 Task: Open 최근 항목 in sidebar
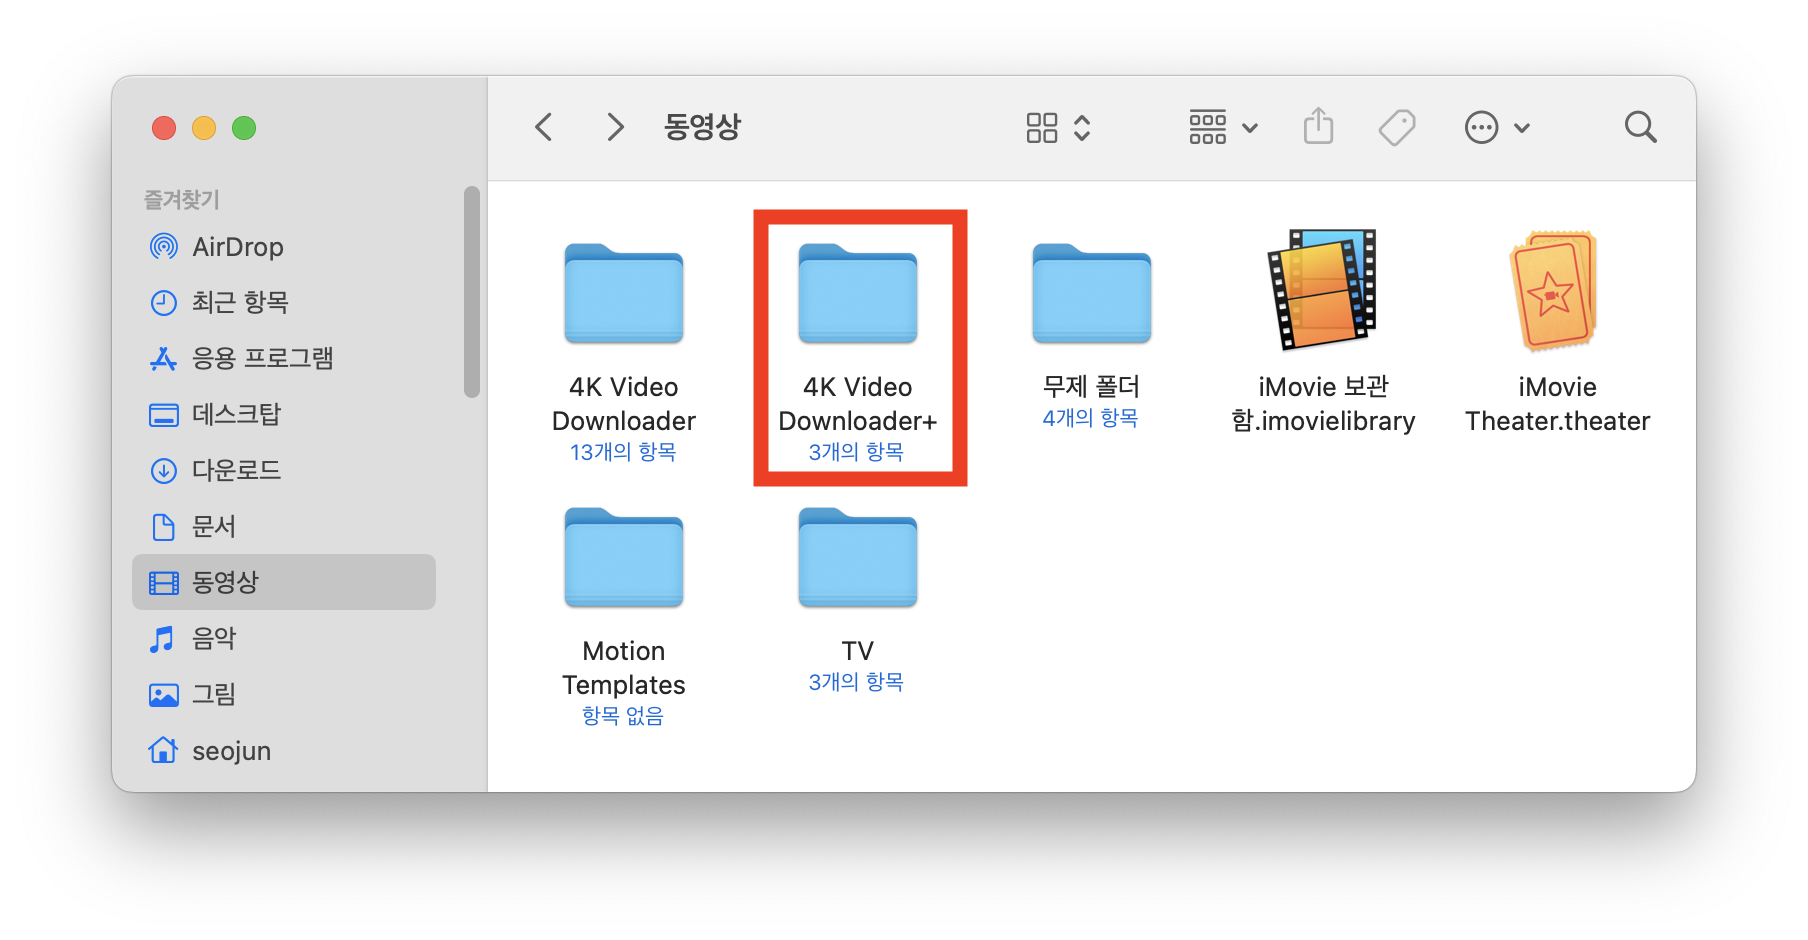click(284, 302)
